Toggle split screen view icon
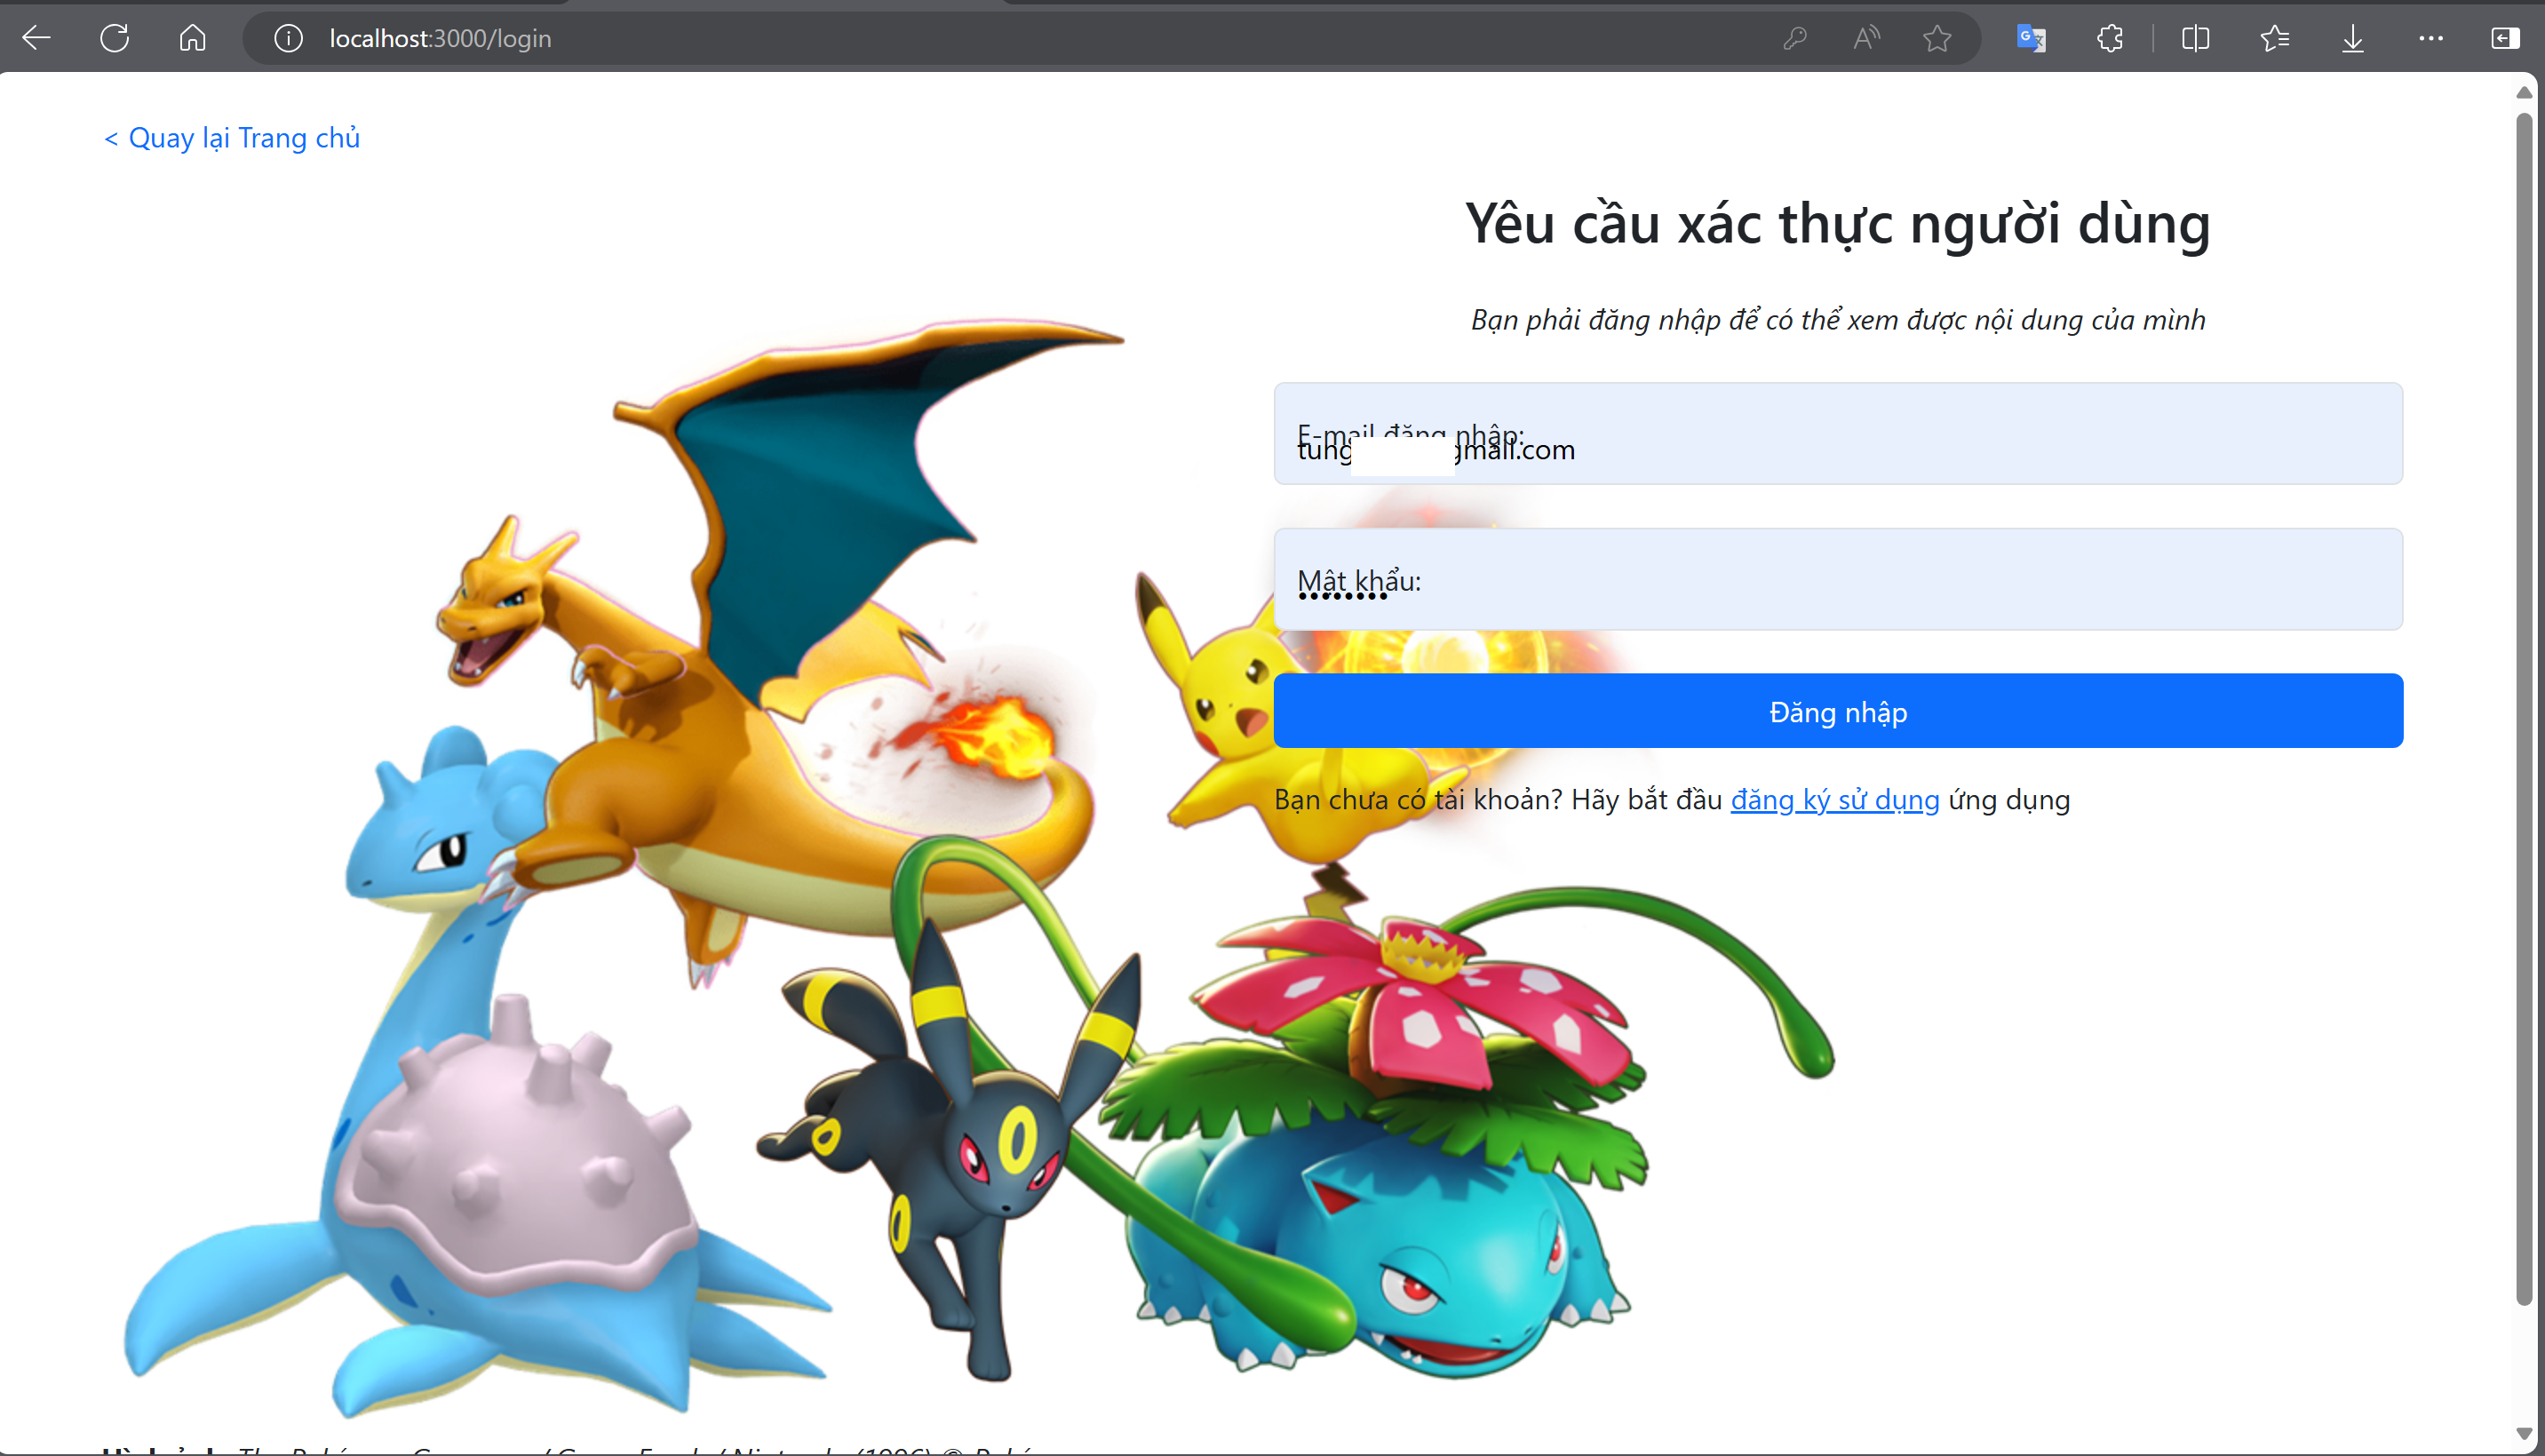Viewport: 2545px width, 1456px height. tap(2195, 38)
